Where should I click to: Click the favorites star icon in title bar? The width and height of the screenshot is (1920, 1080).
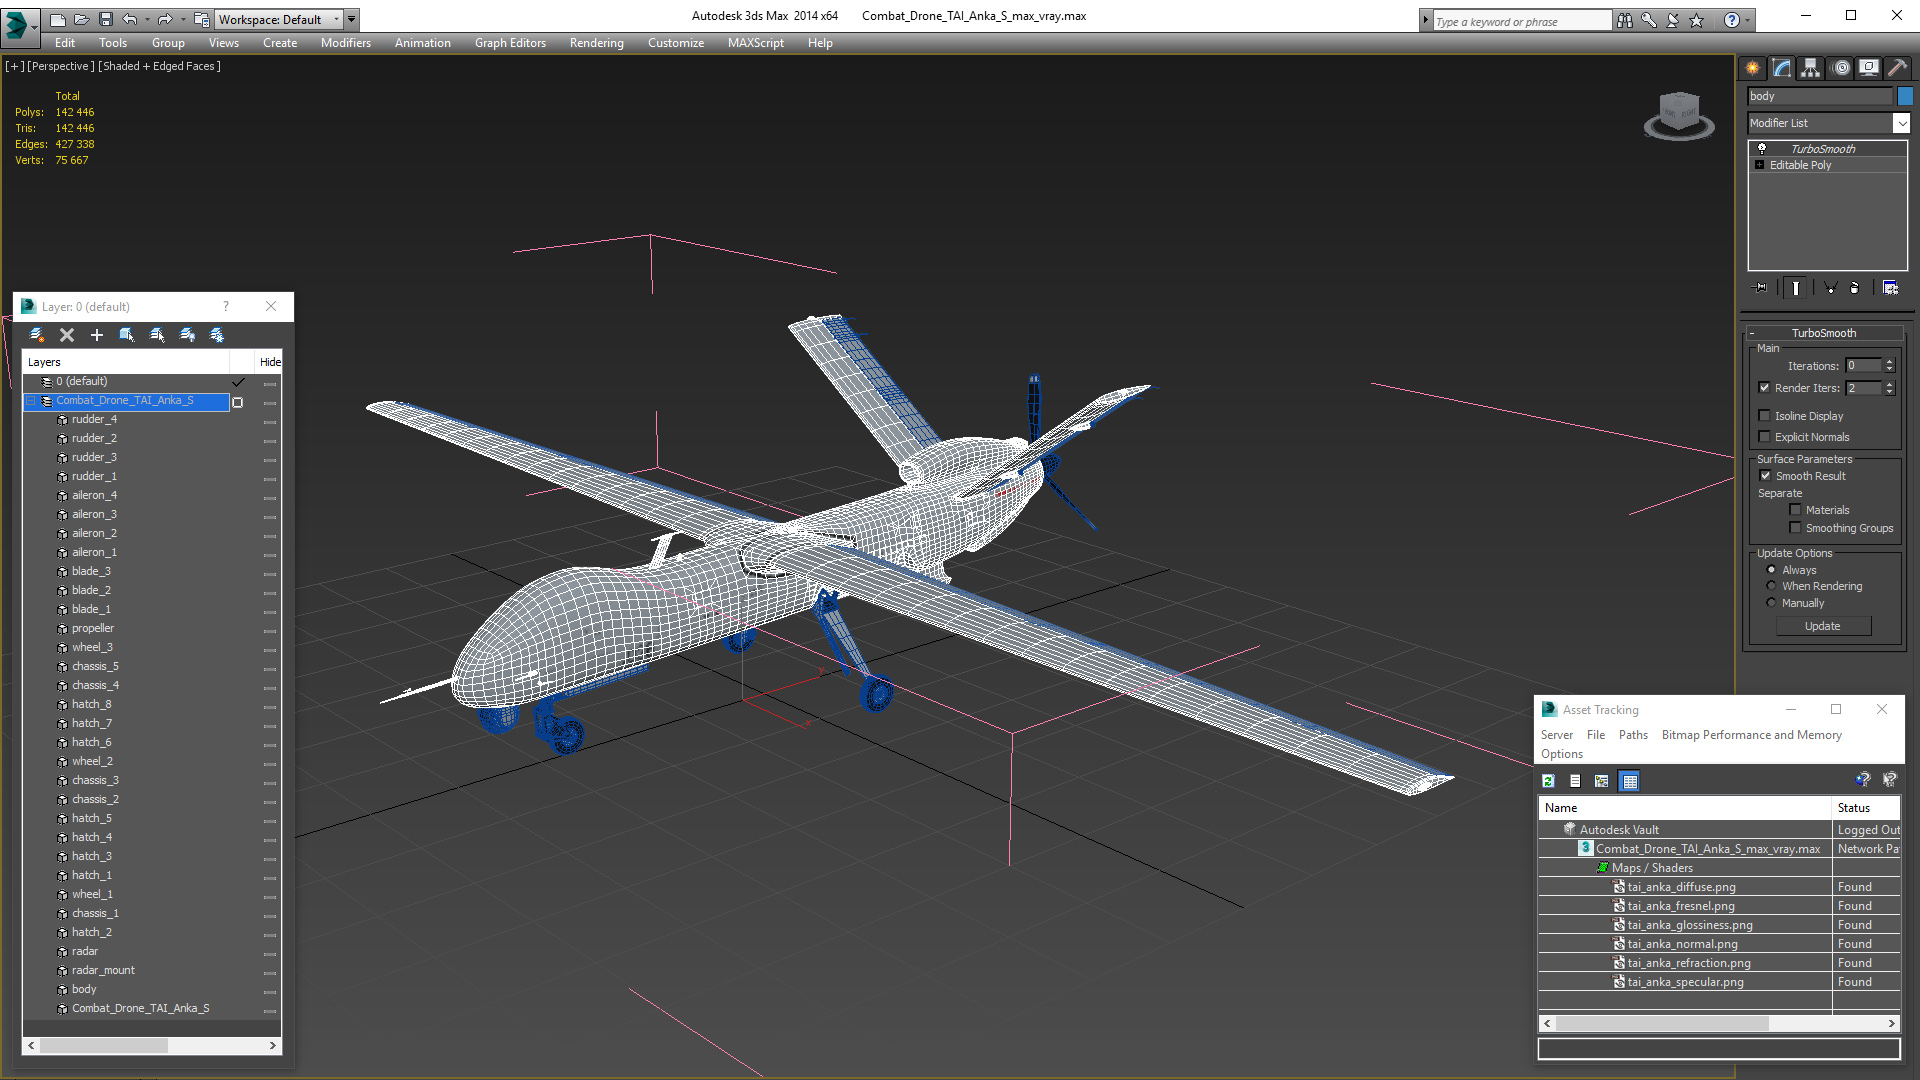pyautogui.click(x=1697, y=20)
